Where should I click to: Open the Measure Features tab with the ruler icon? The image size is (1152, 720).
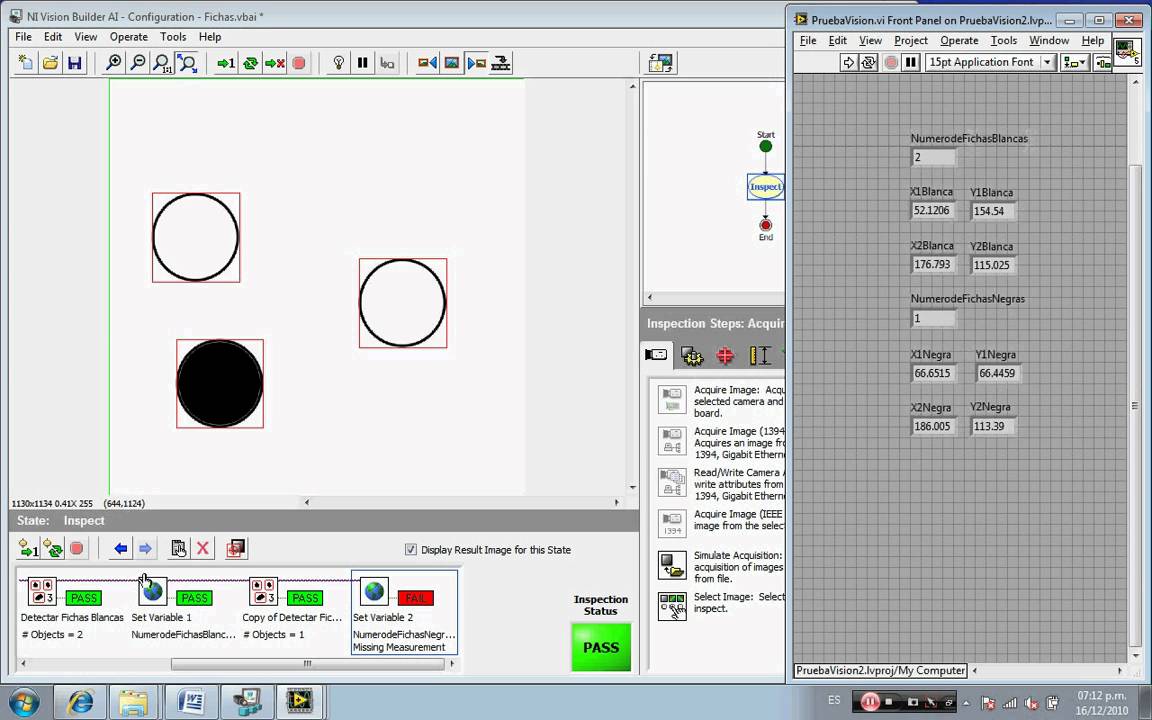point(759,356)
